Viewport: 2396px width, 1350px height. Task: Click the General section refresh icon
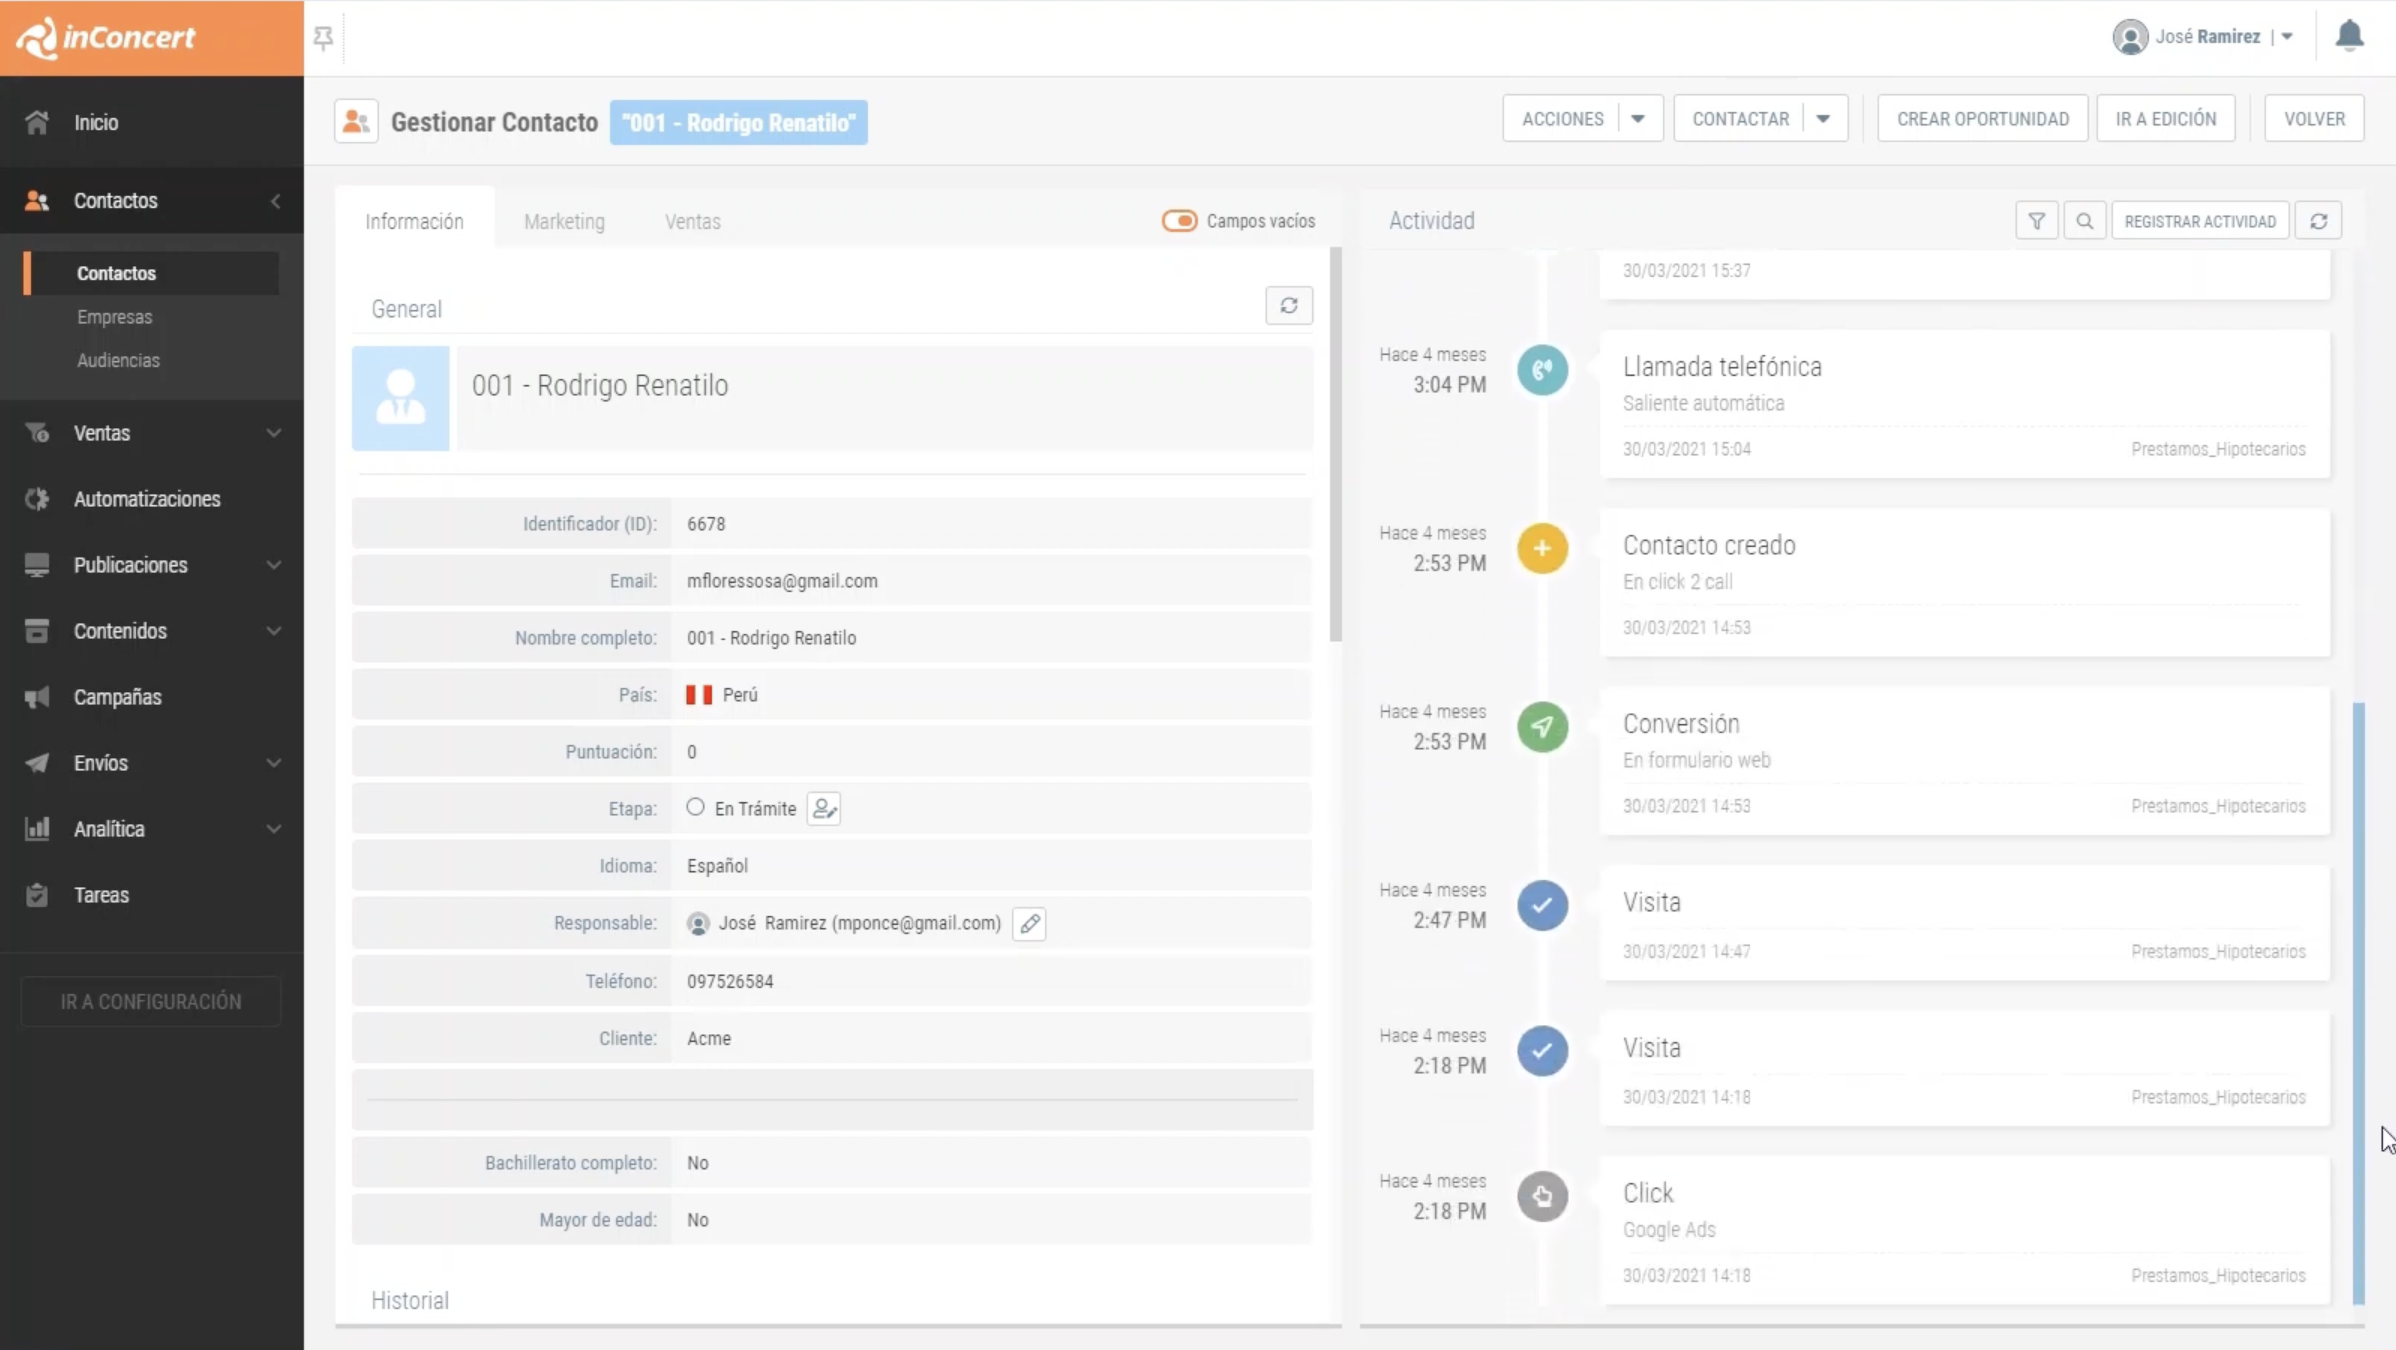point(1288,306)
